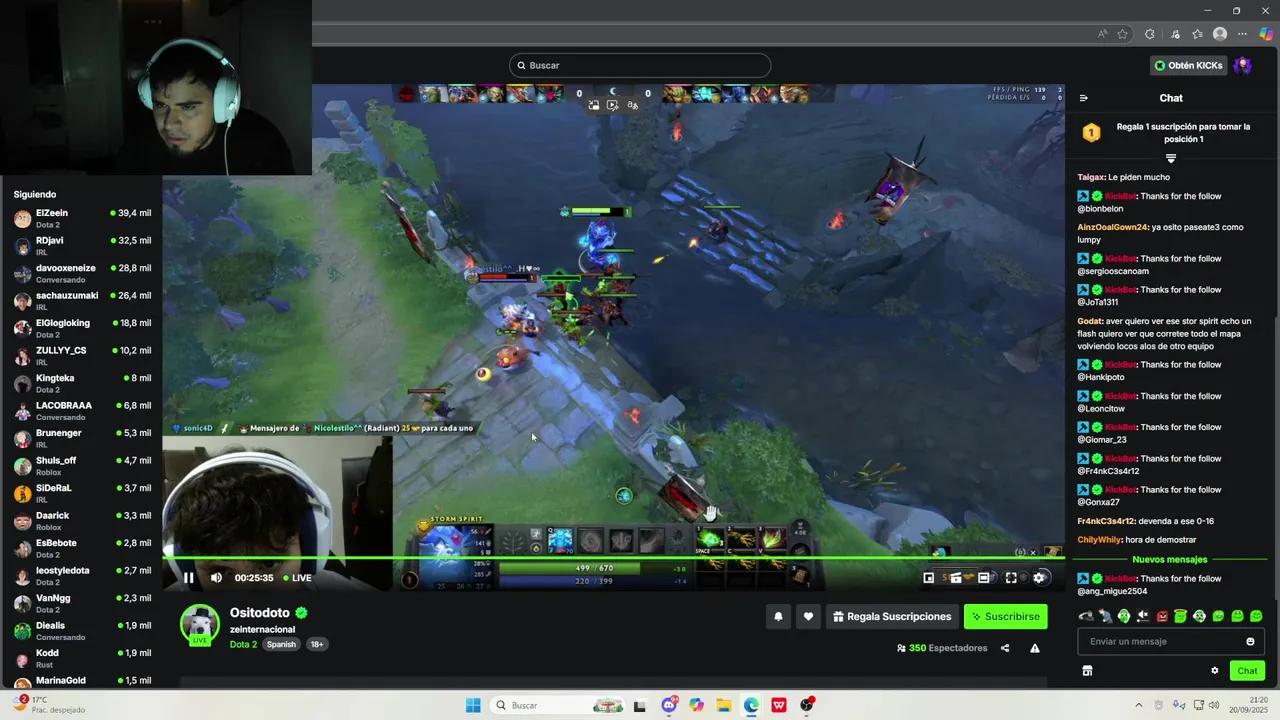Open Daarick channel in sidebar
The width and height of the screenshot is (1280, 720).
[x=82, y=521]
